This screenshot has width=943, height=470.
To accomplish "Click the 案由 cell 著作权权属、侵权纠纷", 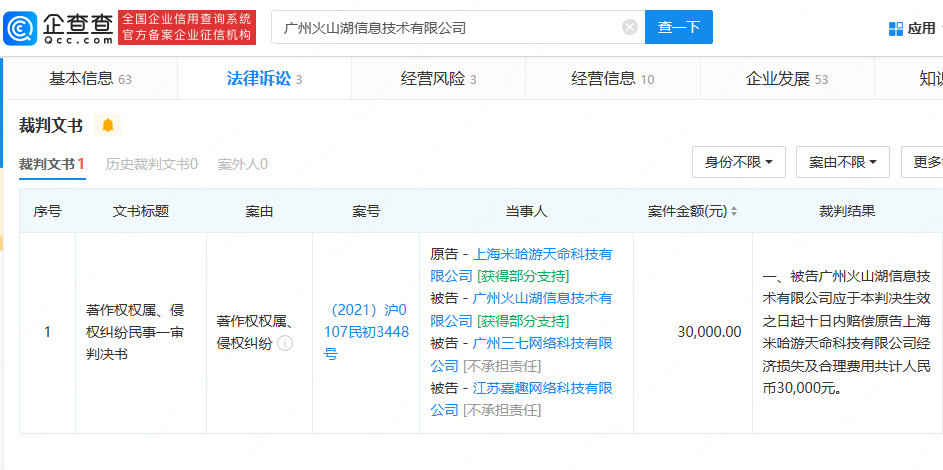I will click(254, 332).
